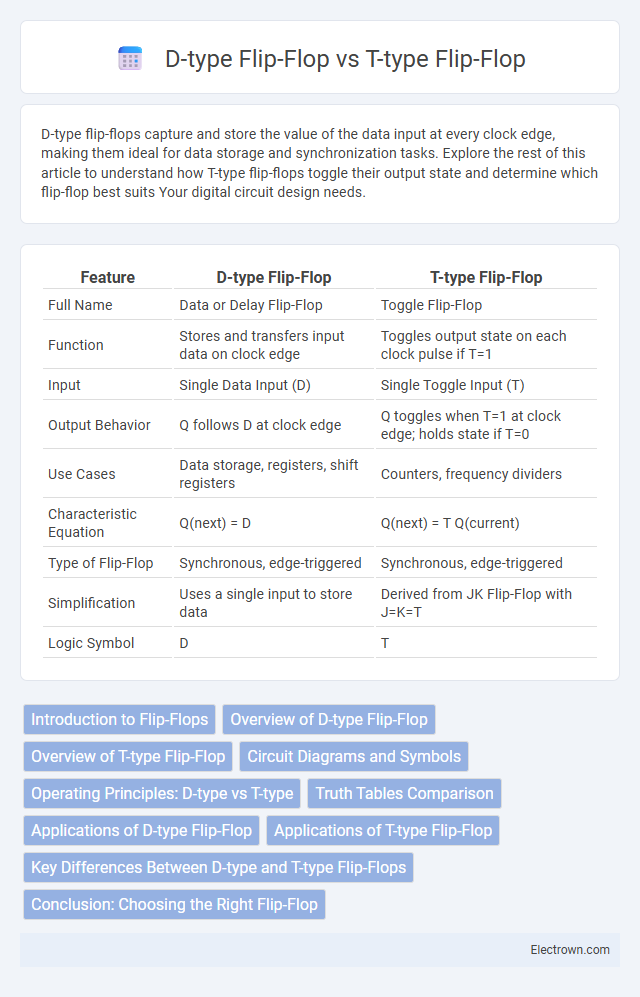Click the page title heading
Viewport: 640px width, 997px height.
tap(345, 58)
